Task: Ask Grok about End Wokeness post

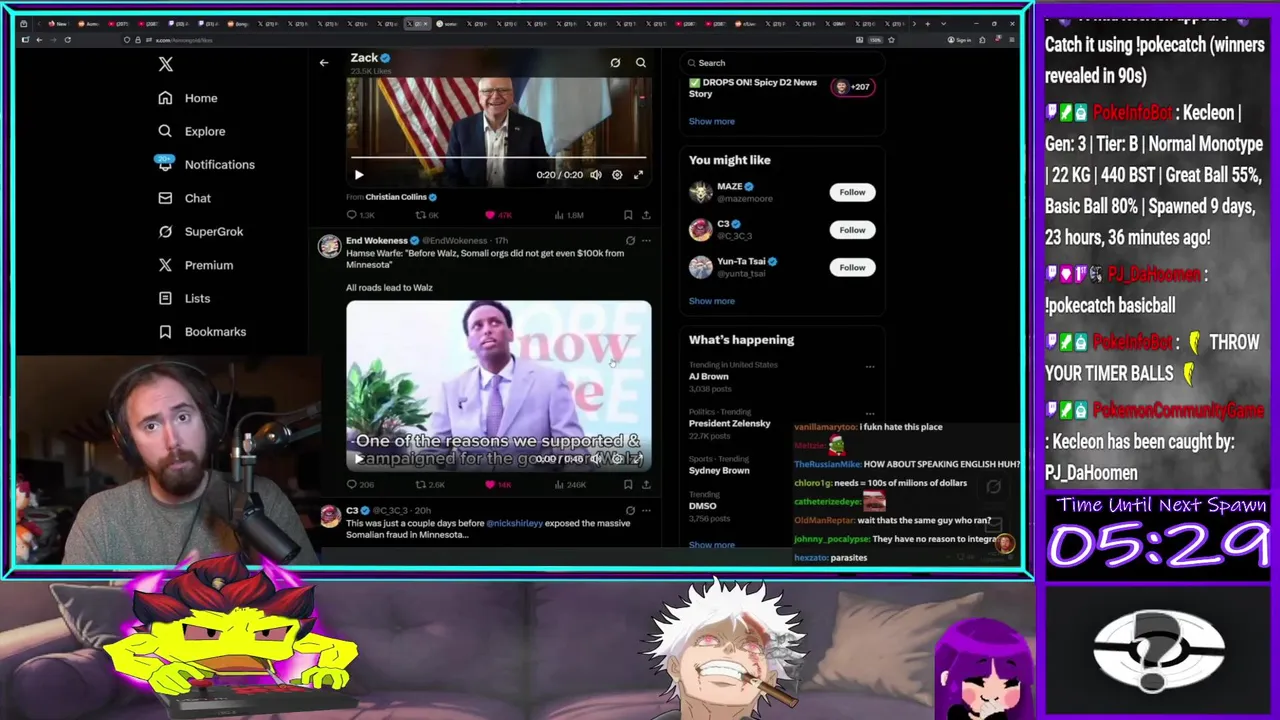Action: click(630, 241)
